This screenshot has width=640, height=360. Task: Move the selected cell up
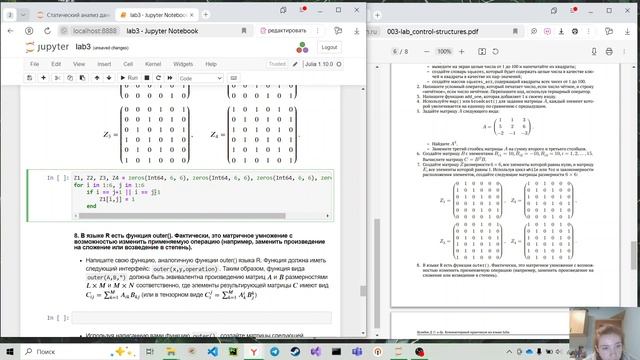click(x=97, y=78)
